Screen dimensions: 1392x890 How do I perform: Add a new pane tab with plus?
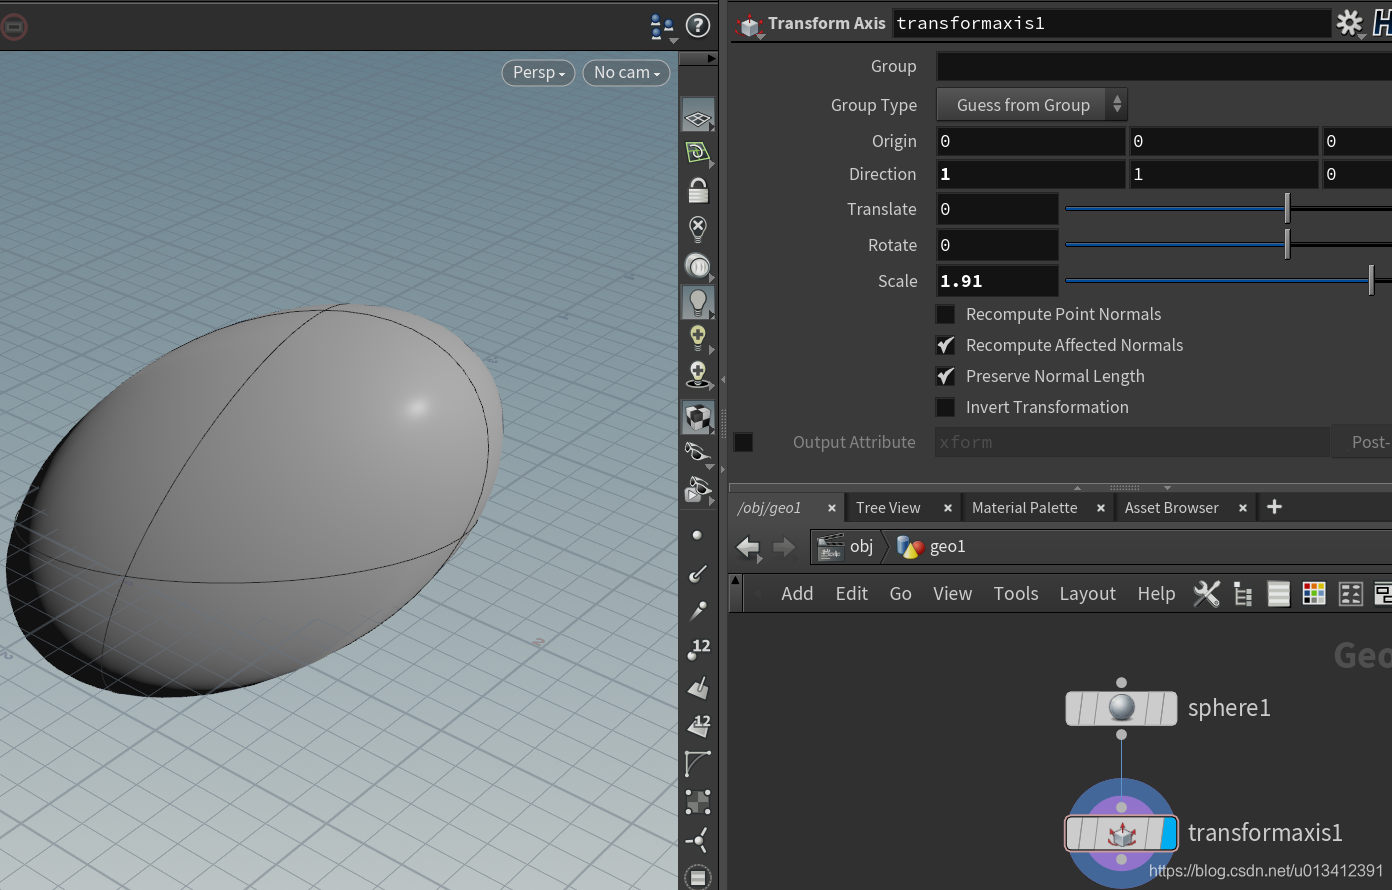pos(1274,507)
